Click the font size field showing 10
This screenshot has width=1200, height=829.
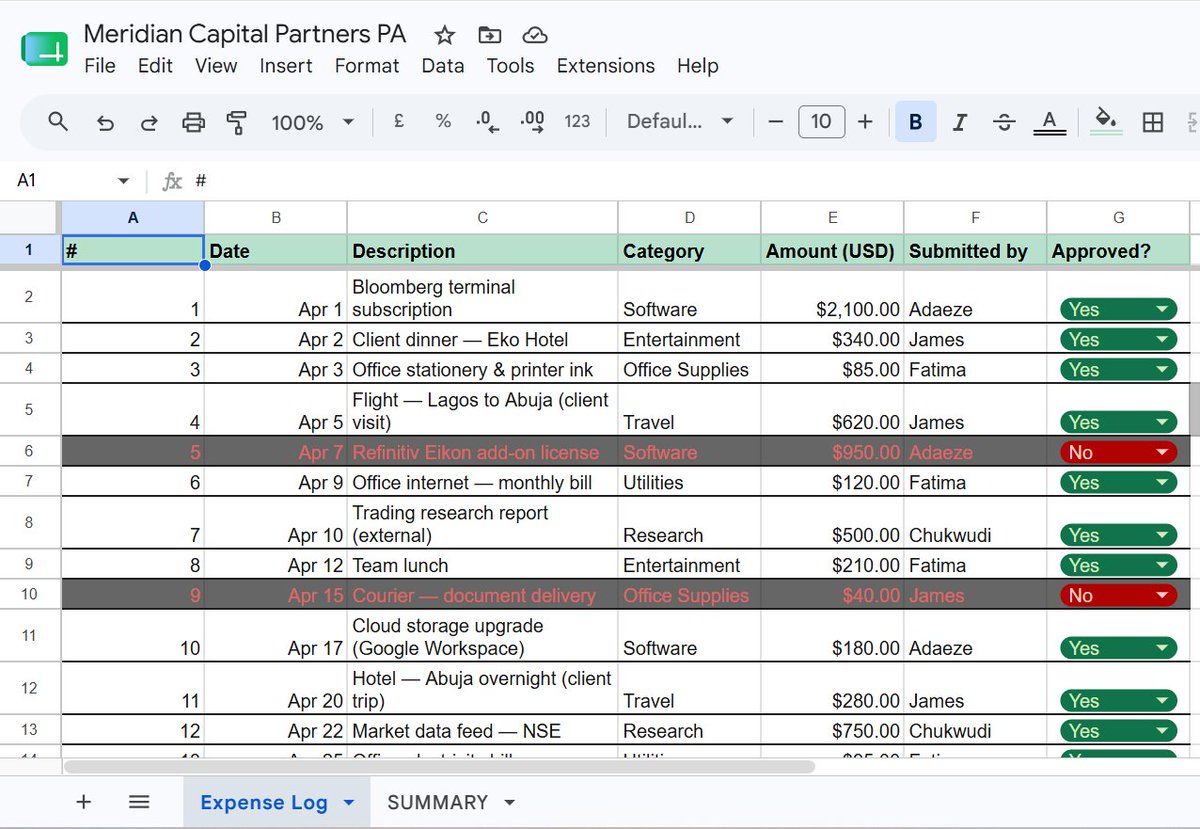[x=821, y=122]
